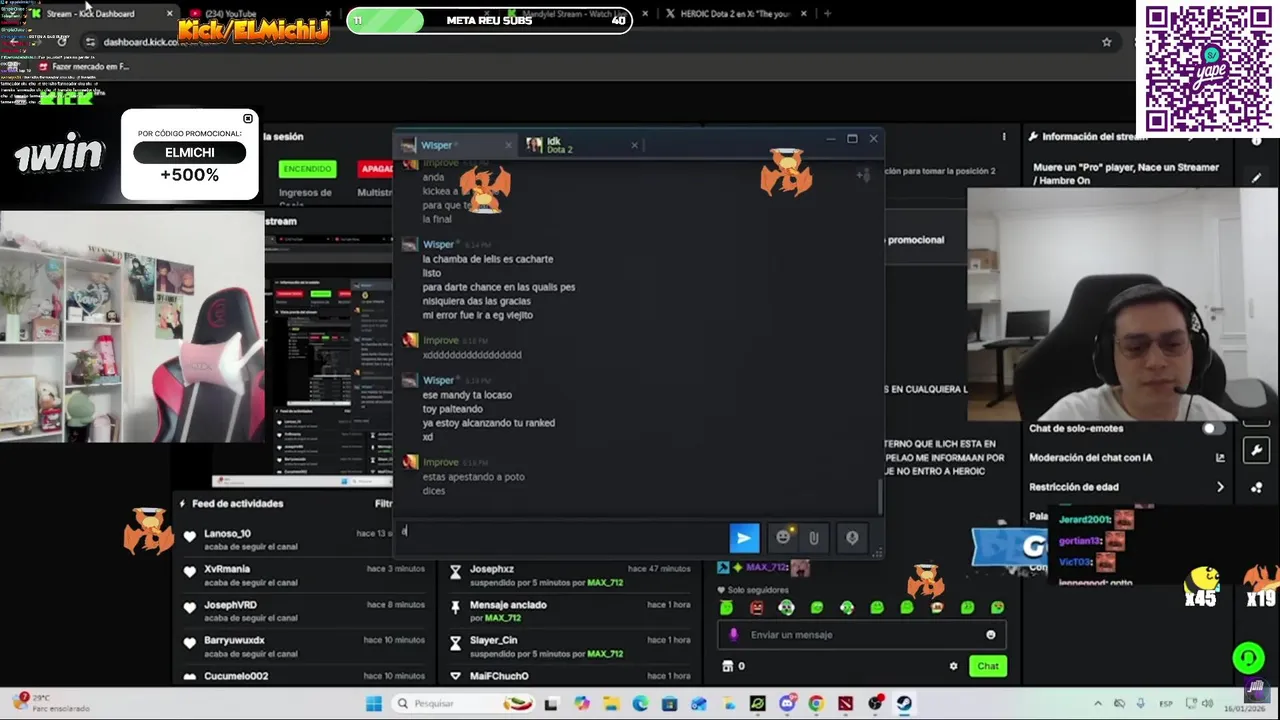Open the emoticon picker in Steam chat

(783, 538)
